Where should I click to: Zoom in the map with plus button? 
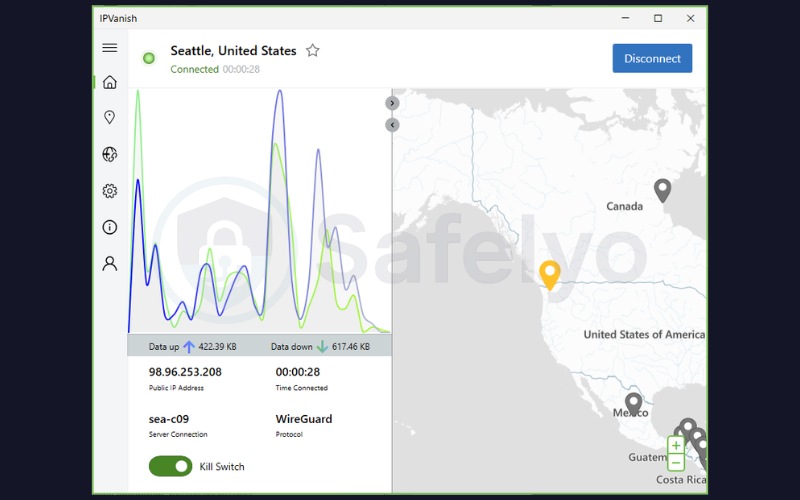[676, 445]
